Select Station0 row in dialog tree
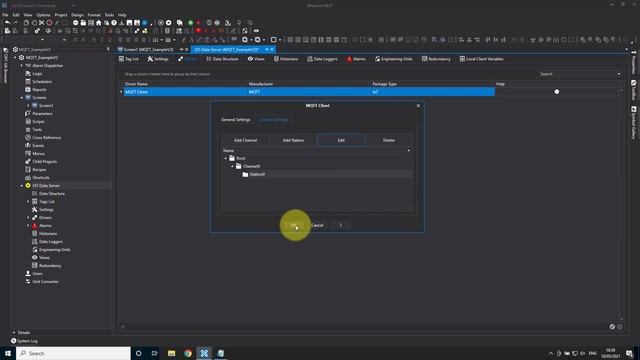The width and height of the screenshot is (640, 360). tap(317, 174)
